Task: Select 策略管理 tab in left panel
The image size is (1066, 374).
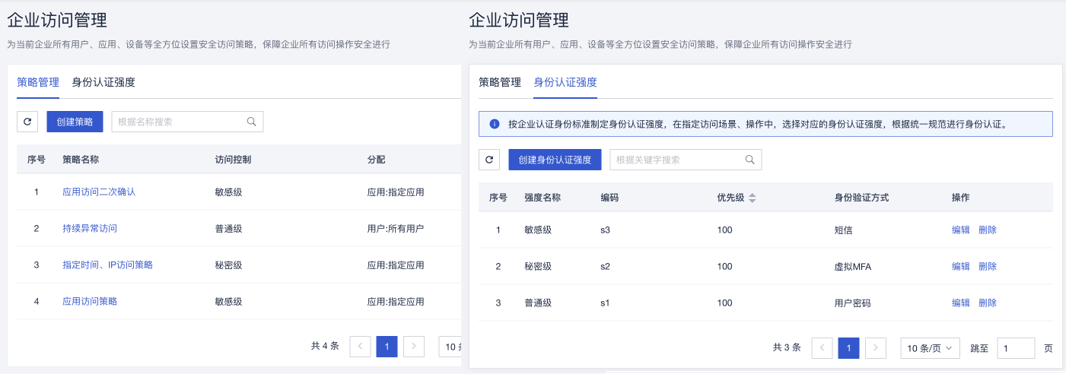Action: [x=38, y=82]
